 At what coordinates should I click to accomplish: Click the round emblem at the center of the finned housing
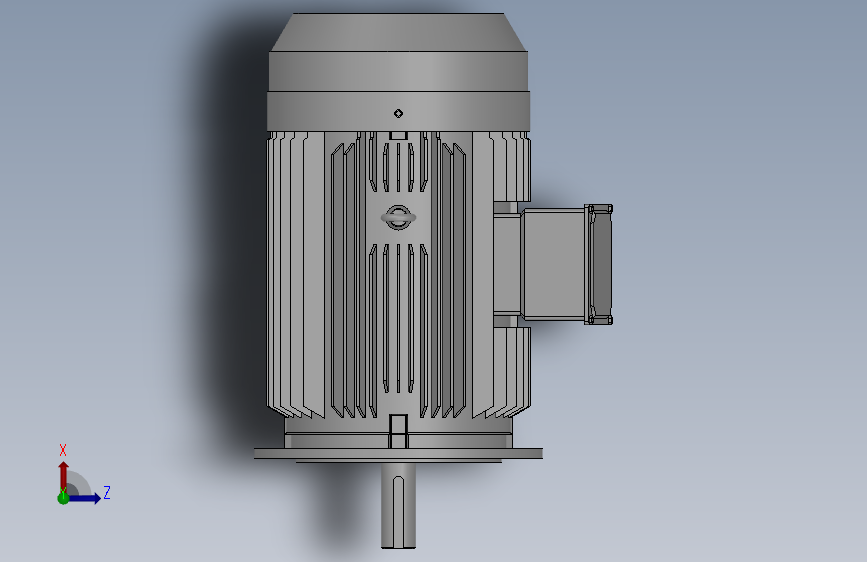(398, 217)
